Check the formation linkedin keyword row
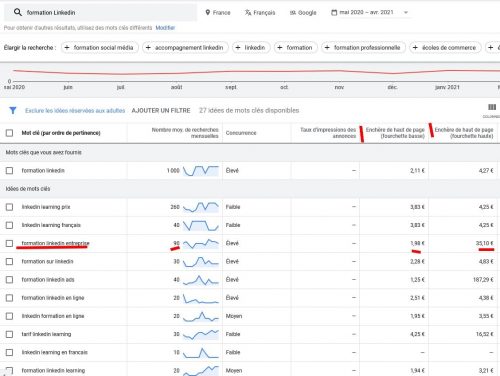 coord(9,171)
